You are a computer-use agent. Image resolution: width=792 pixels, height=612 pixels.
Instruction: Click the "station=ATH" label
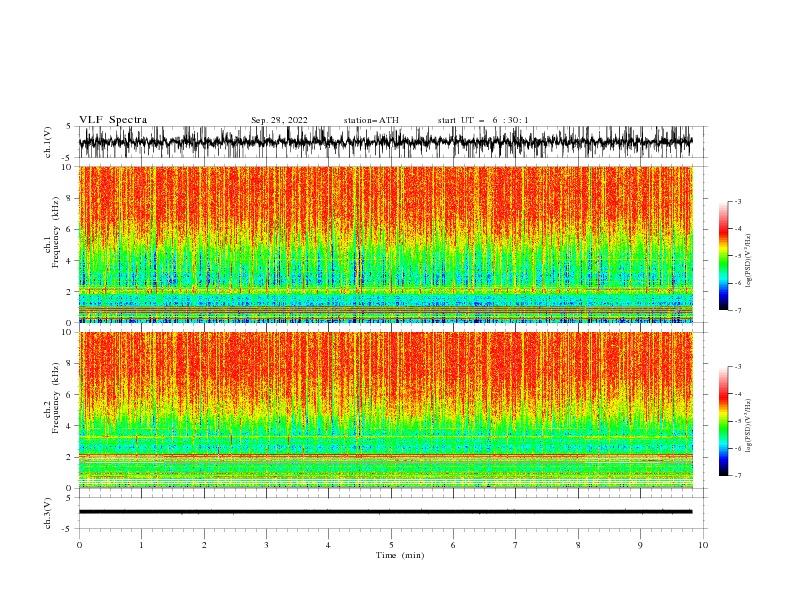371,120
